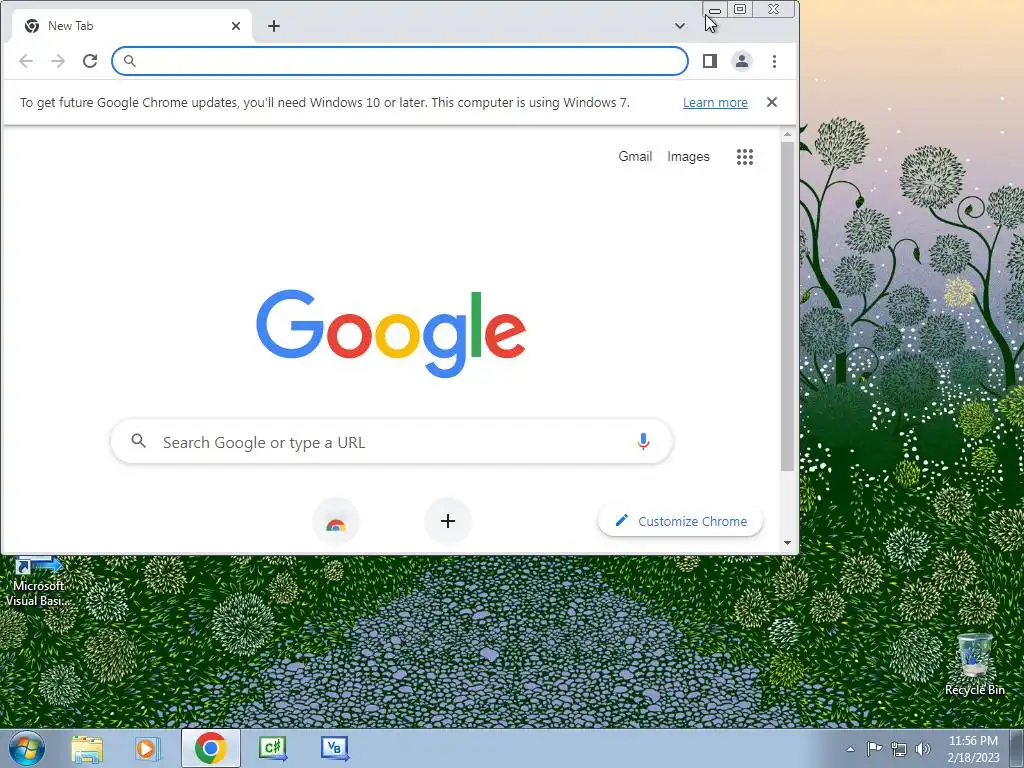Open the Chrome profile avatar
1024x768 pixels.
tap(742, 61)
